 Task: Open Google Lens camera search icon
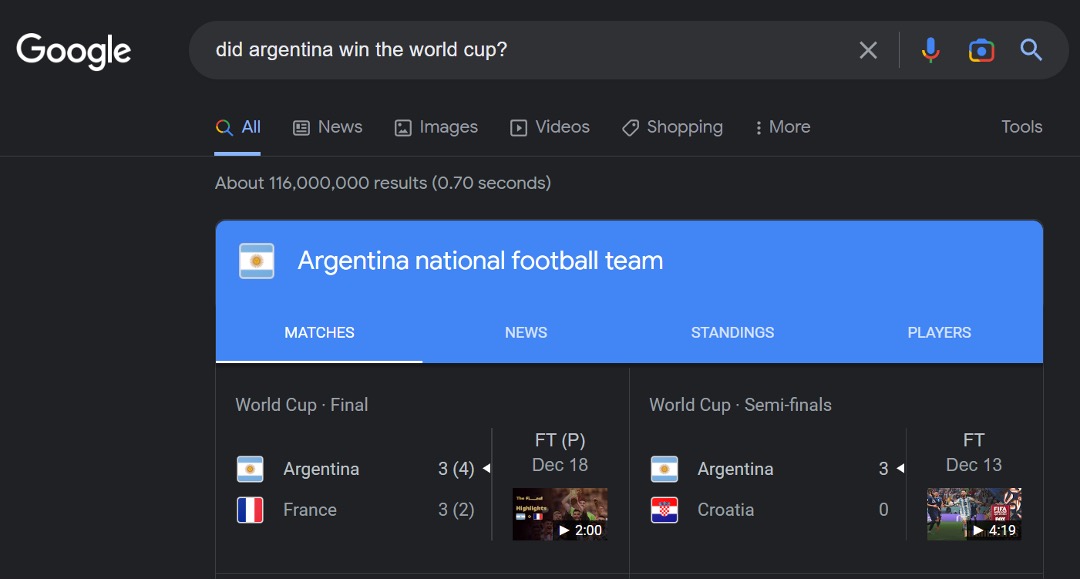[x=981, y=50]
